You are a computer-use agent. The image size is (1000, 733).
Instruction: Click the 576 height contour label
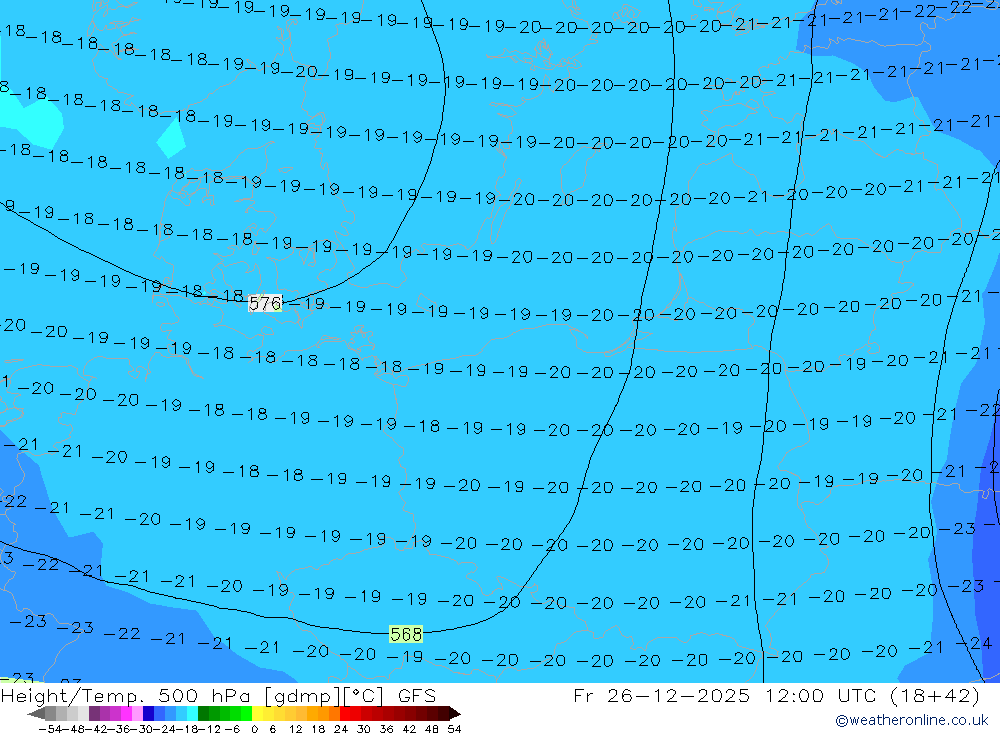[265, 303]
